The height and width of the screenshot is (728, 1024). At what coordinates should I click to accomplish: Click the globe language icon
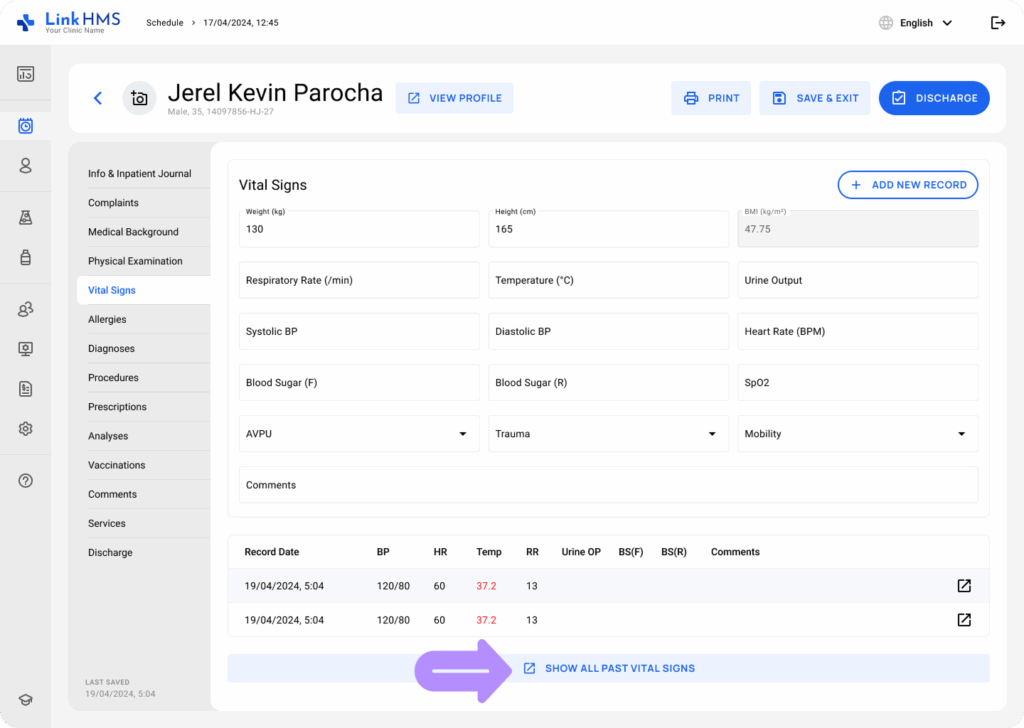(x=886, y=23)
